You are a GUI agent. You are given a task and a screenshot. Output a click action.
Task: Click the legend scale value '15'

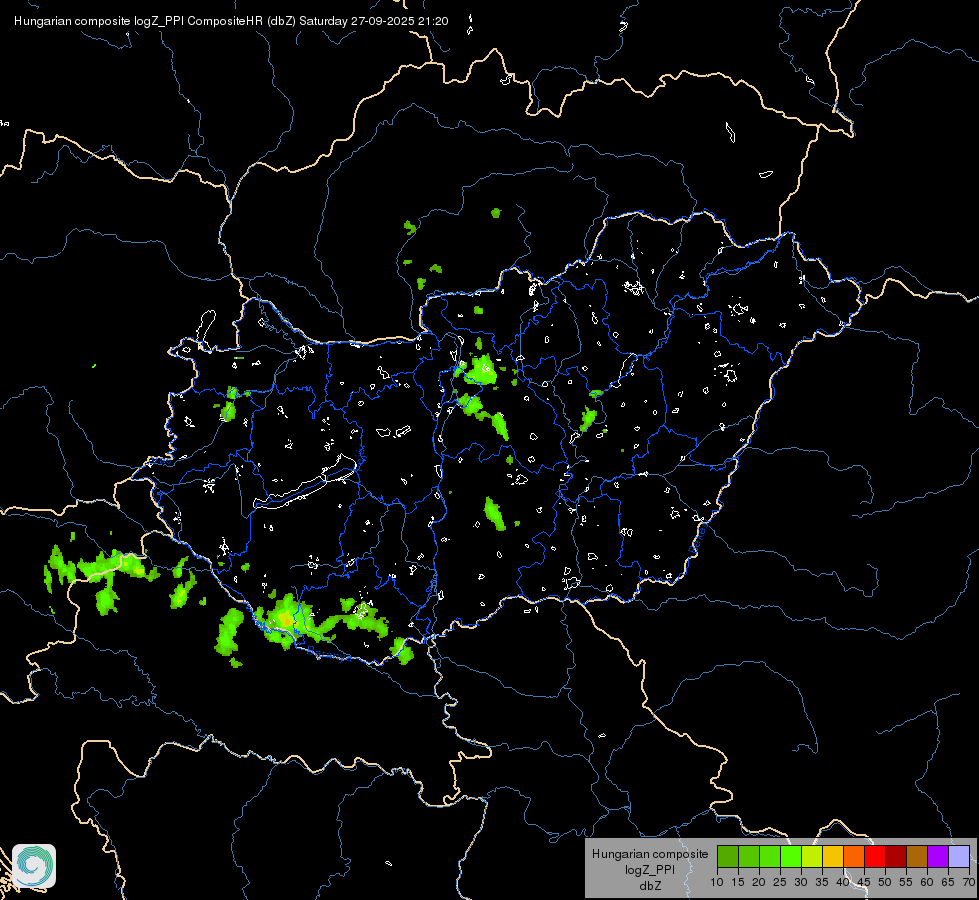[x=738, y=883]
